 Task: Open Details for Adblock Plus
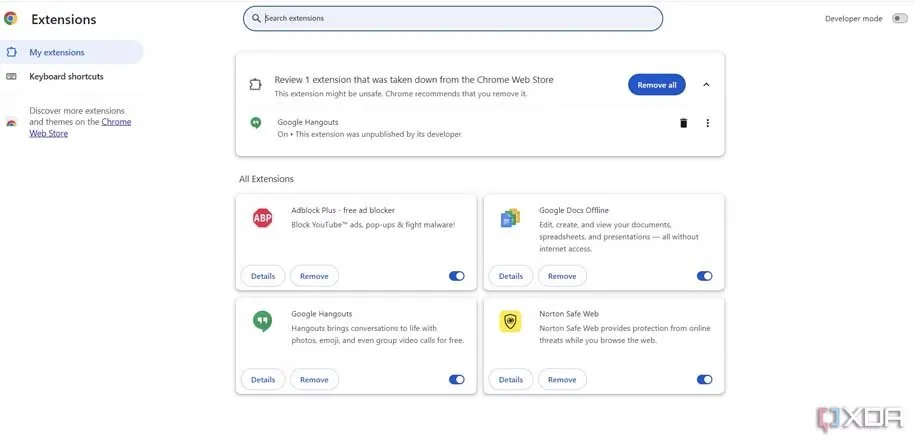(x=263, y=276)
